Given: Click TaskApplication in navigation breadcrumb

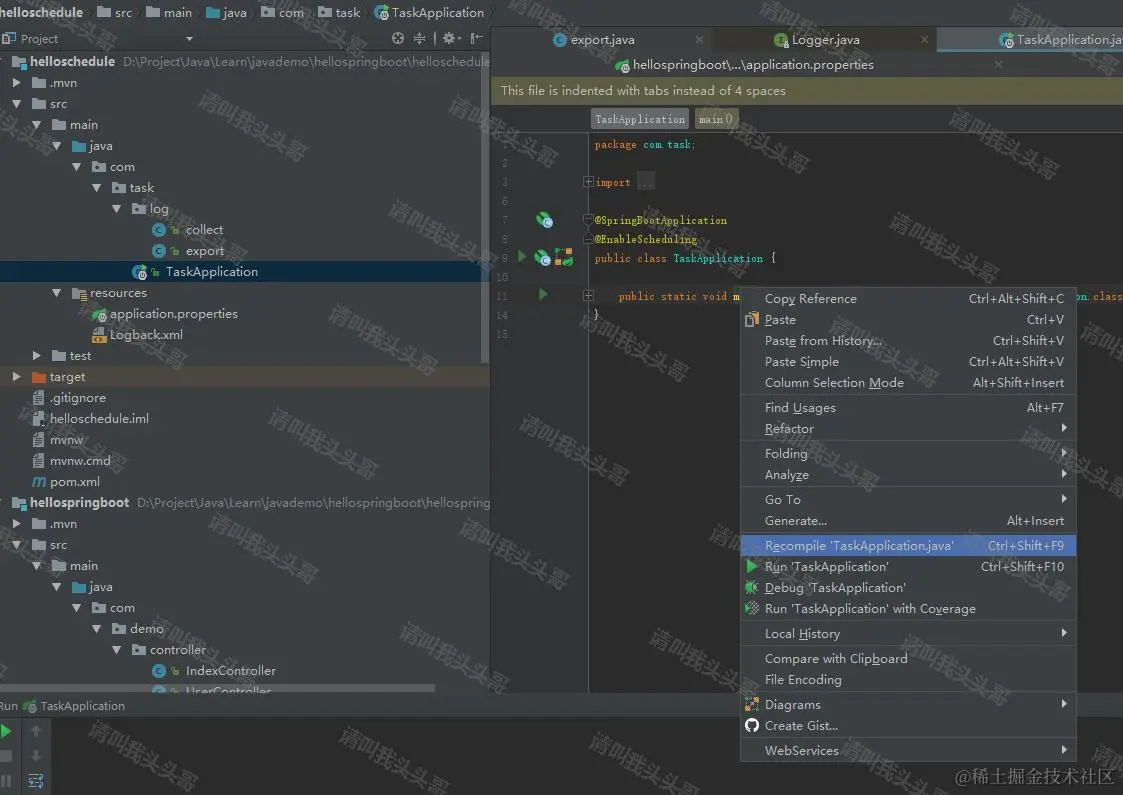Looking at the screenshot, I should [430, 13].
